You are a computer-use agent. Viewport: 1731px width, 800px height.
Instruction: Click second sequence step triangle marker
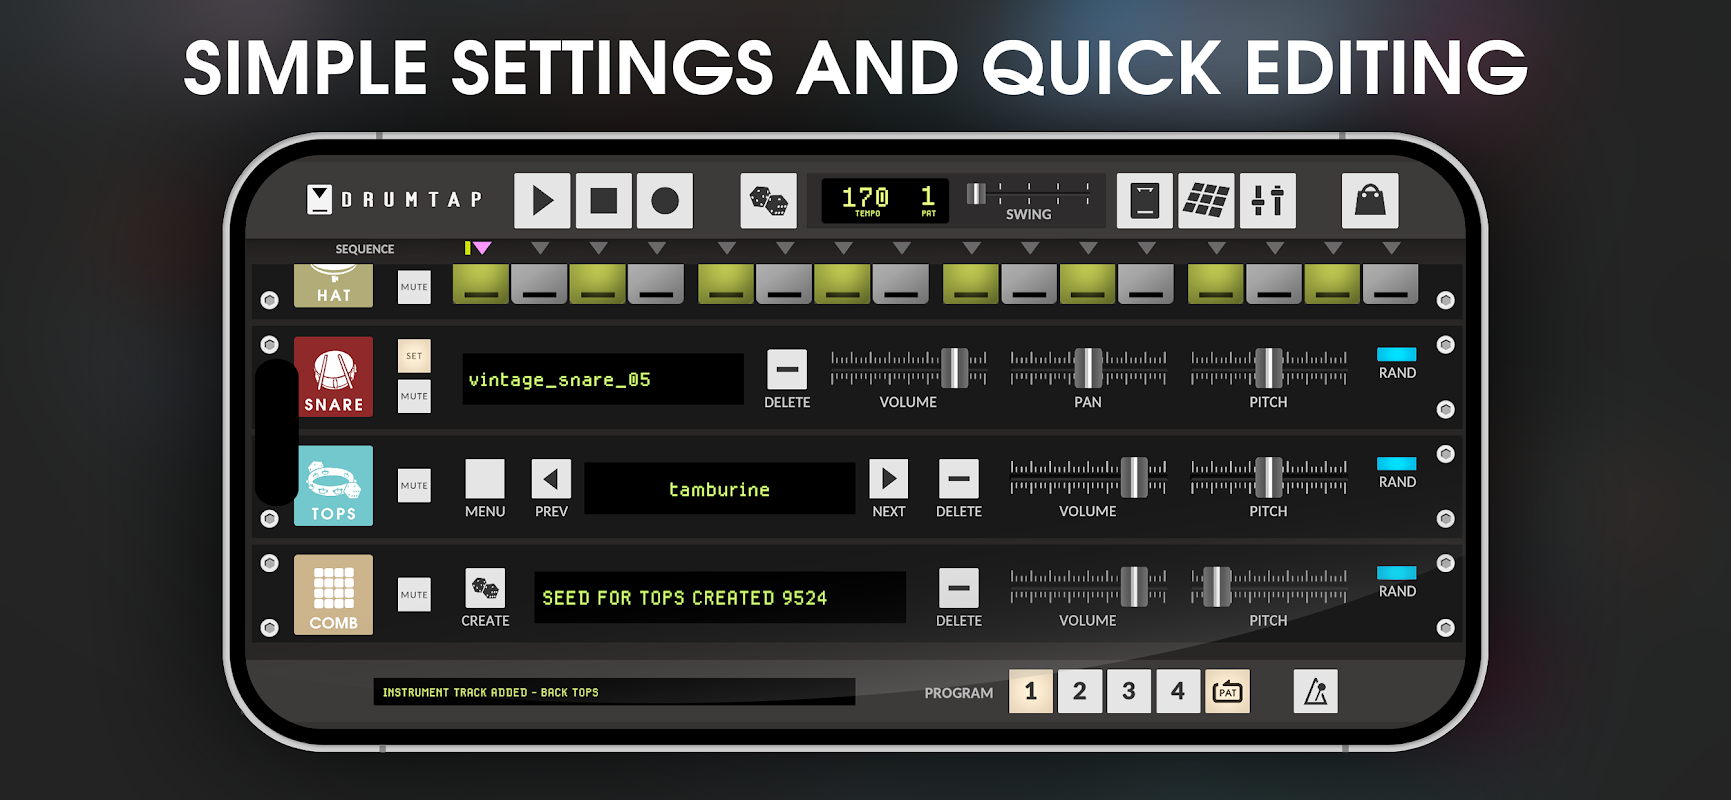coord(540,248)
